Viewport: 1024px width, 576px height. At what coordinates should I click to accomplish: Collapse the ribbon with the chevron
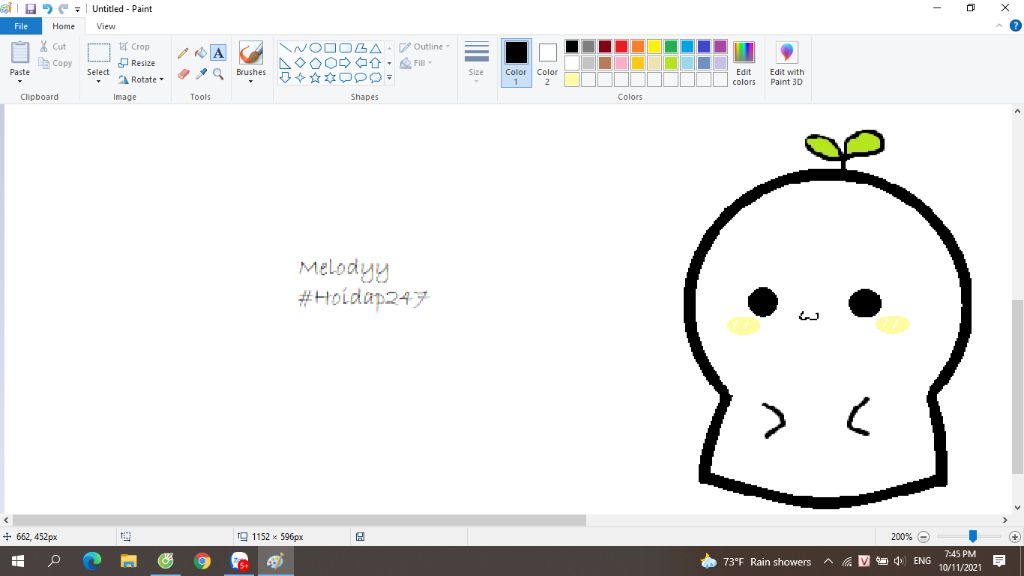pyautogui.click(x=999, y=26)
